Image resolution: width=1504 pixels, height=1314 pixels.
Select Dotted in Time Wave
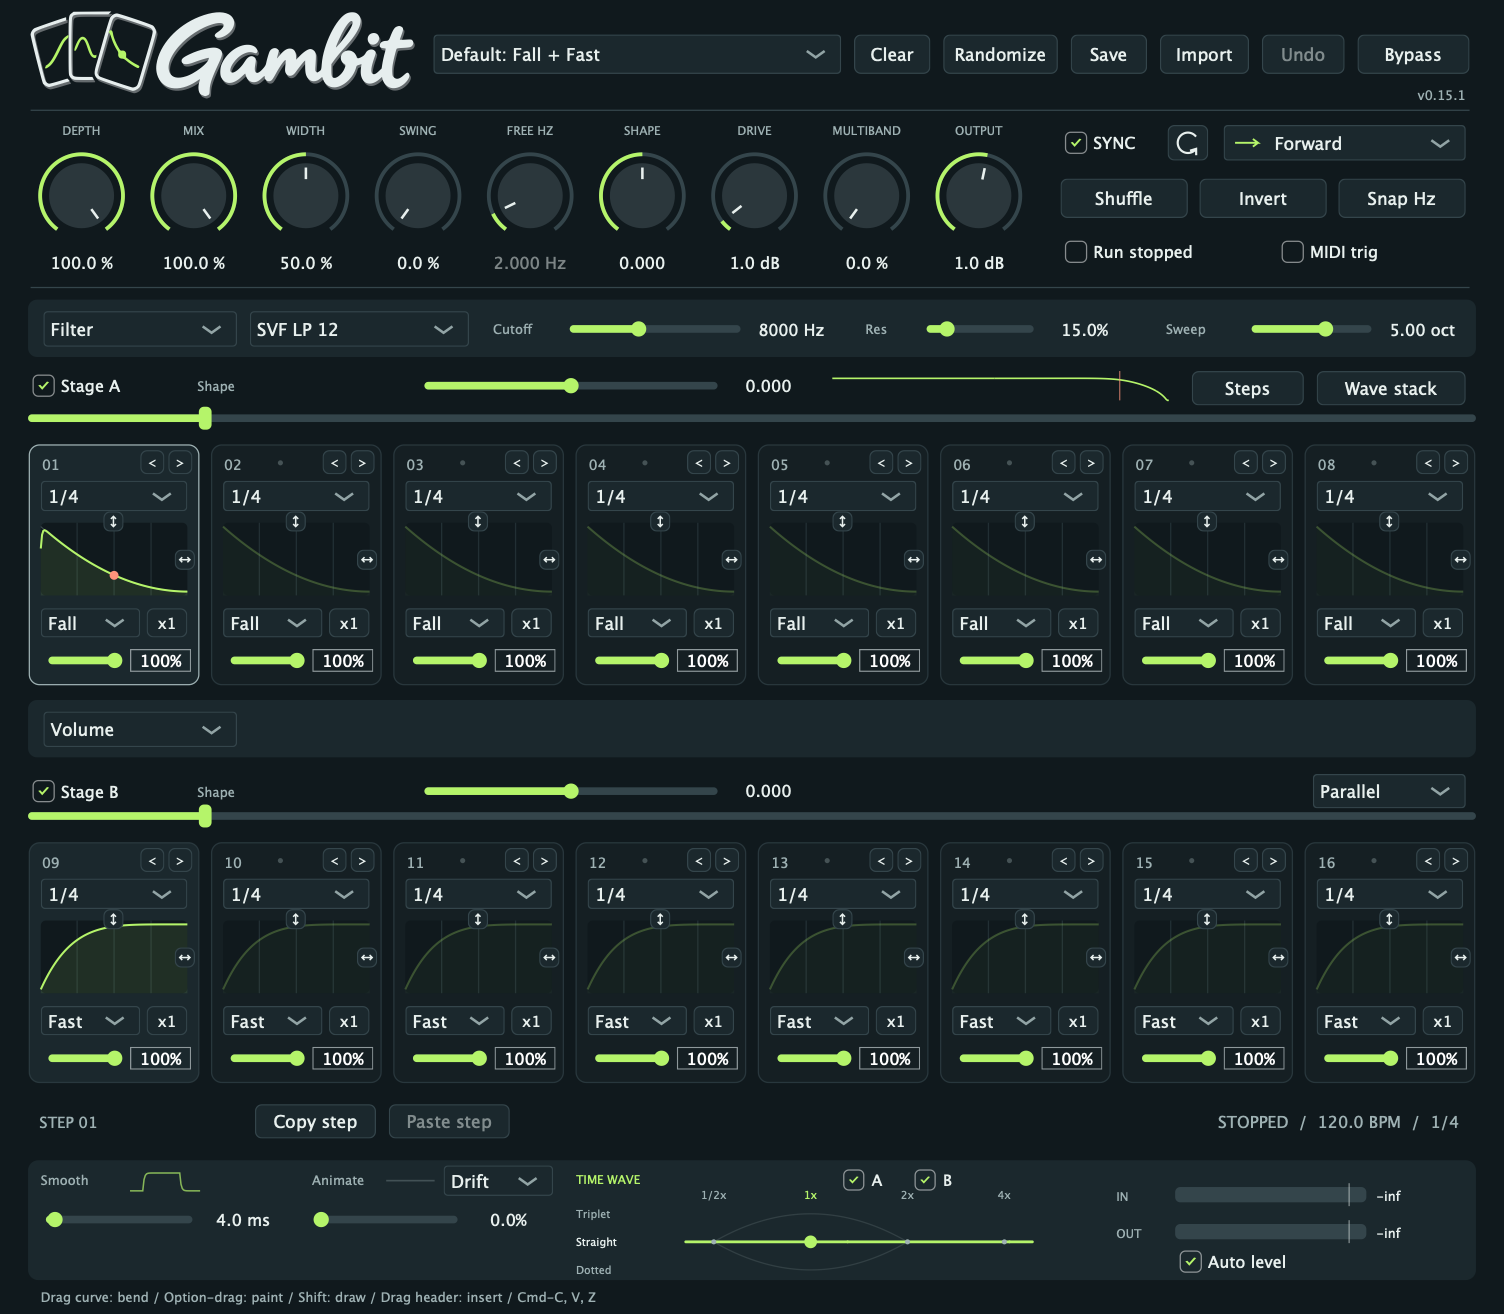click(593, 1270)
